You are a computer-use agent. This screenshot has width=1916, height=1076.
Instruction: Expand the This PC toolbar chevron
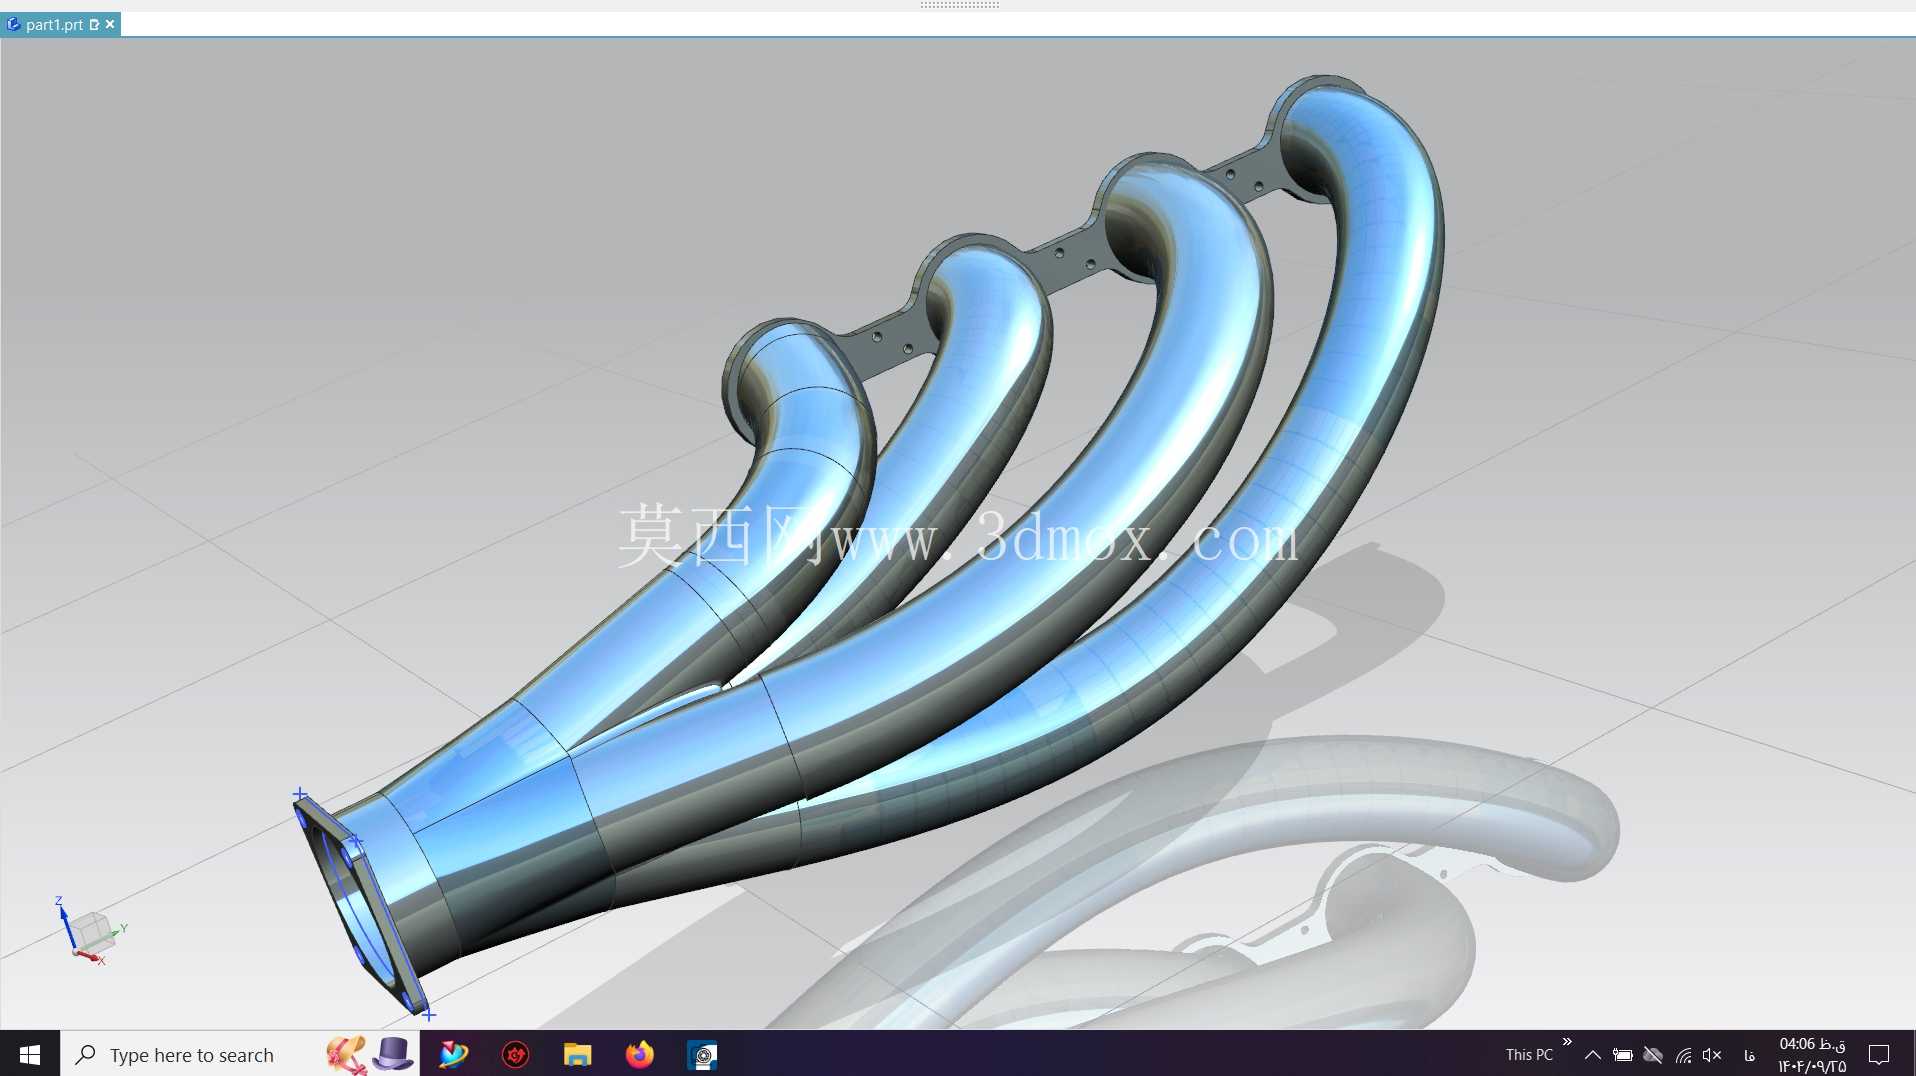click(1567, 1042)
